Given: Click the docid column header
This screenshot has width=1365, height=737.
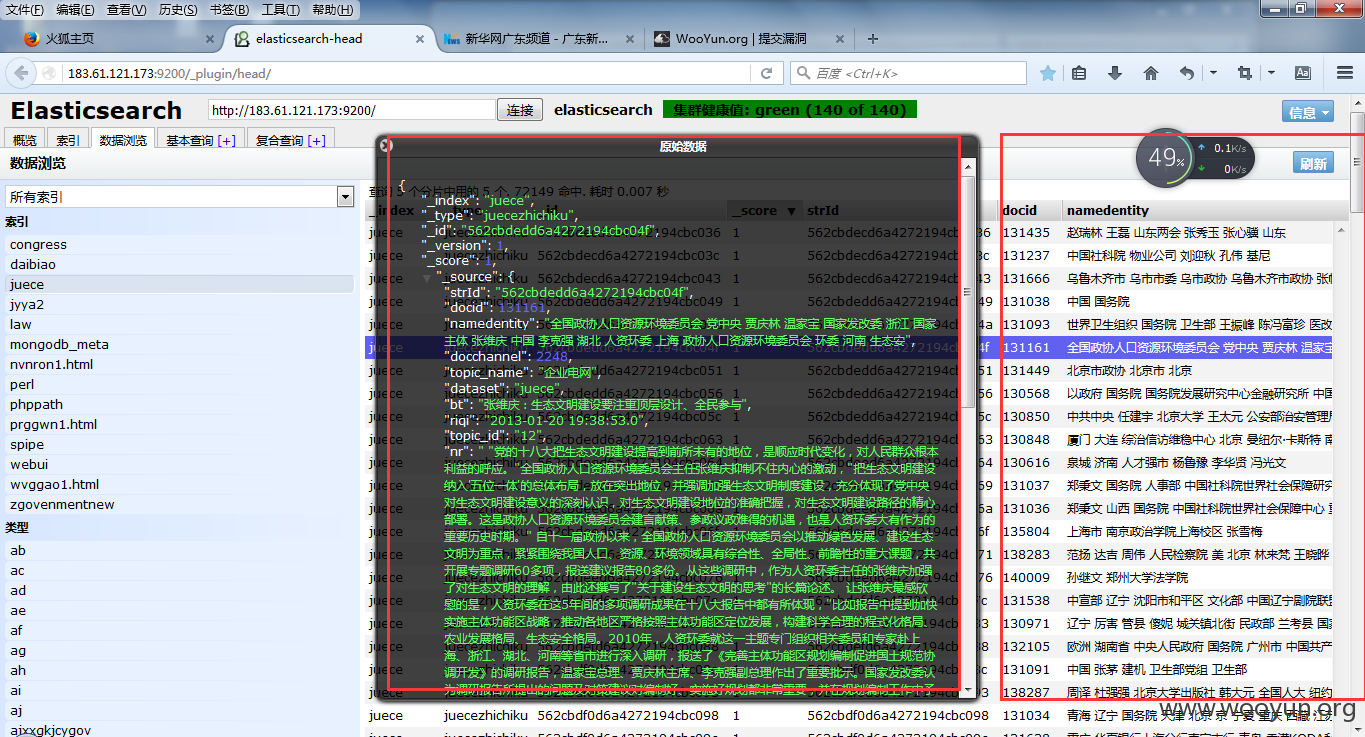Looking at the screenshot, I should [x=1030, y=210].
